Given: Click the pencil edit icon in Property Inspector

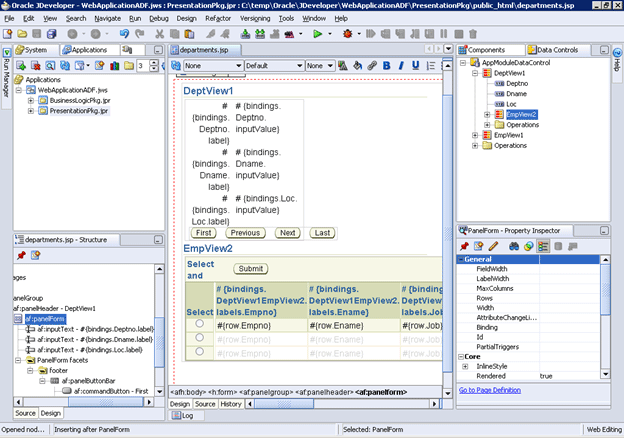Looking at the screenshot, I should coord(493,246).
